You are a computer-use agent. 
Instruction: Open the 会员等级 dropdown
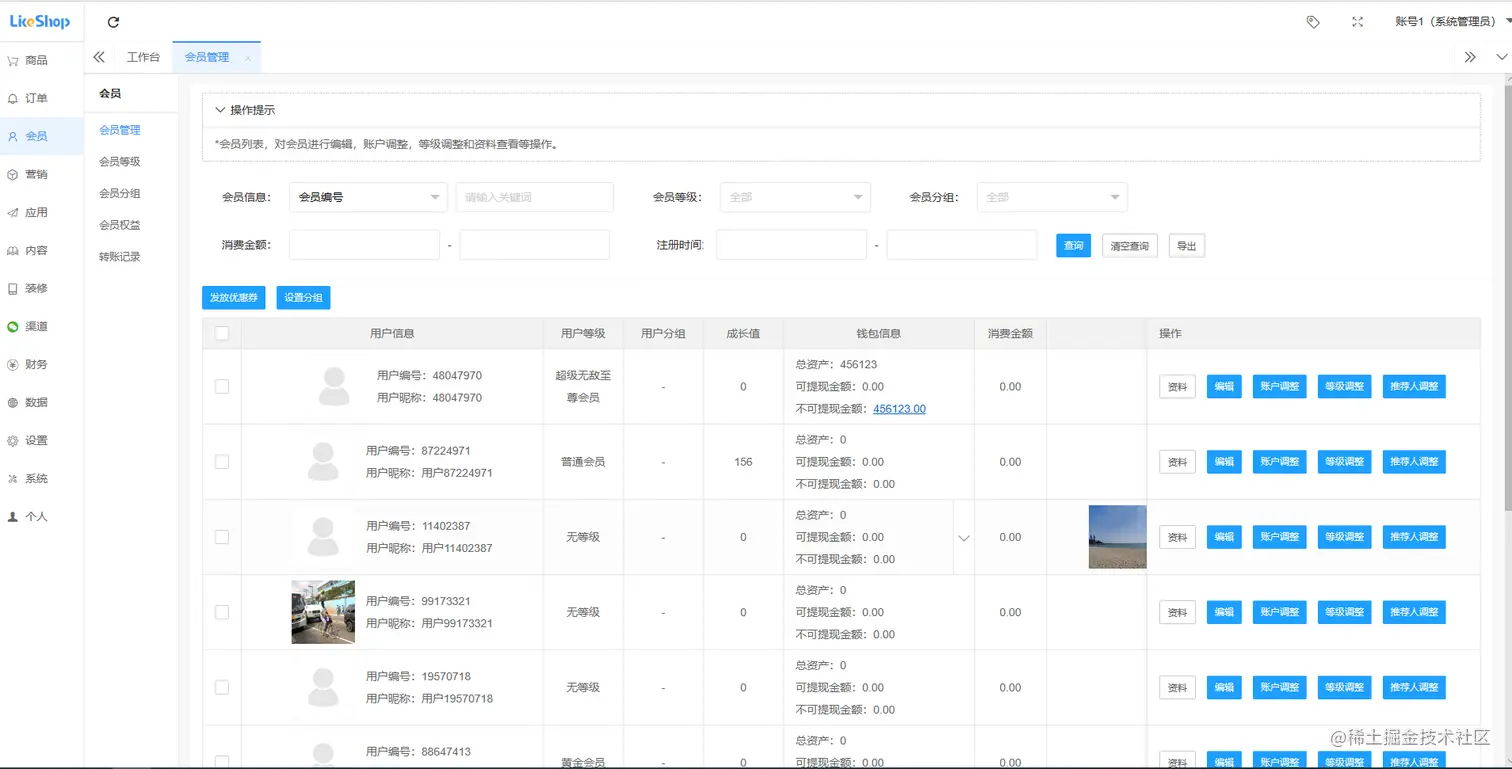click(x=795, y=197)
